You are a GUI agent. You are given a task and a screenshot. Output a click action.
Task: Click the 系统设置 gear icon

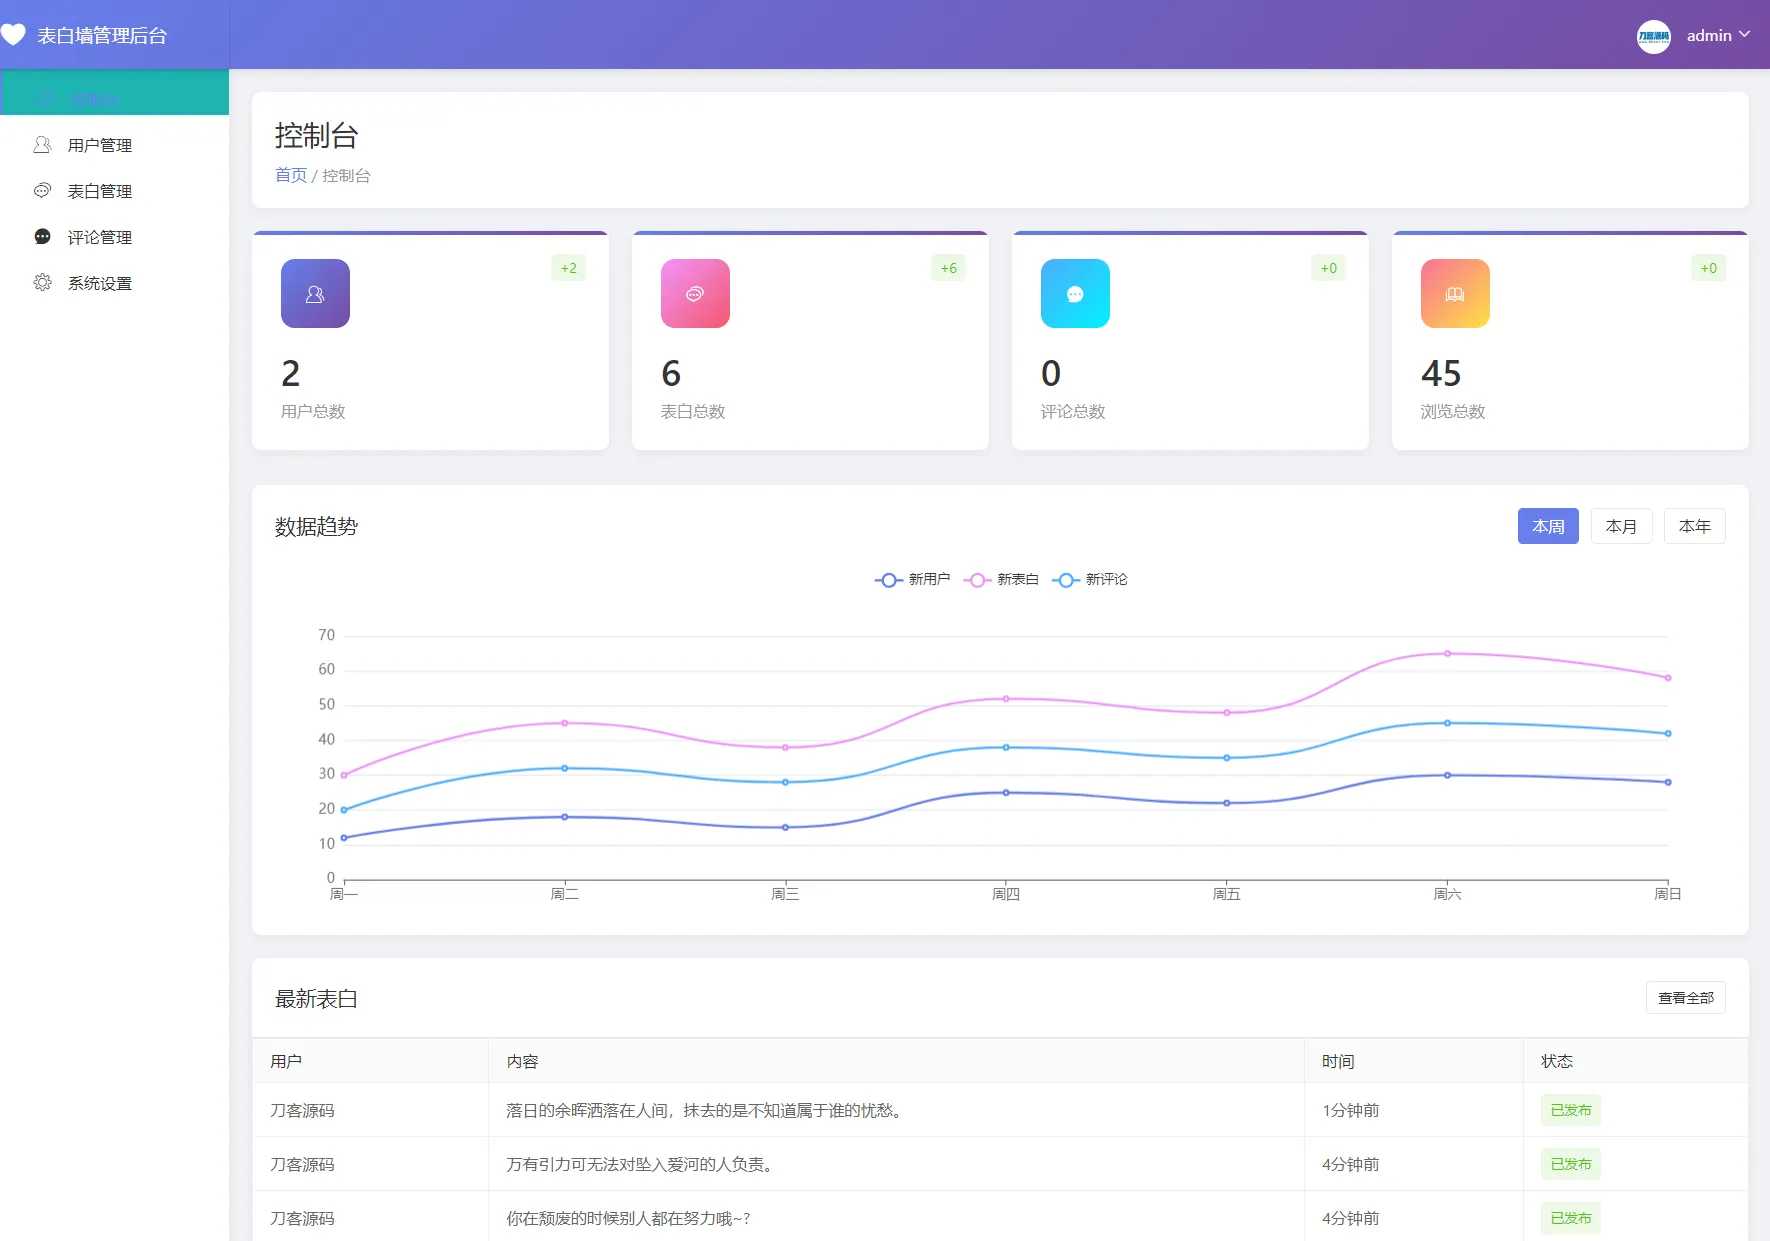43,283
